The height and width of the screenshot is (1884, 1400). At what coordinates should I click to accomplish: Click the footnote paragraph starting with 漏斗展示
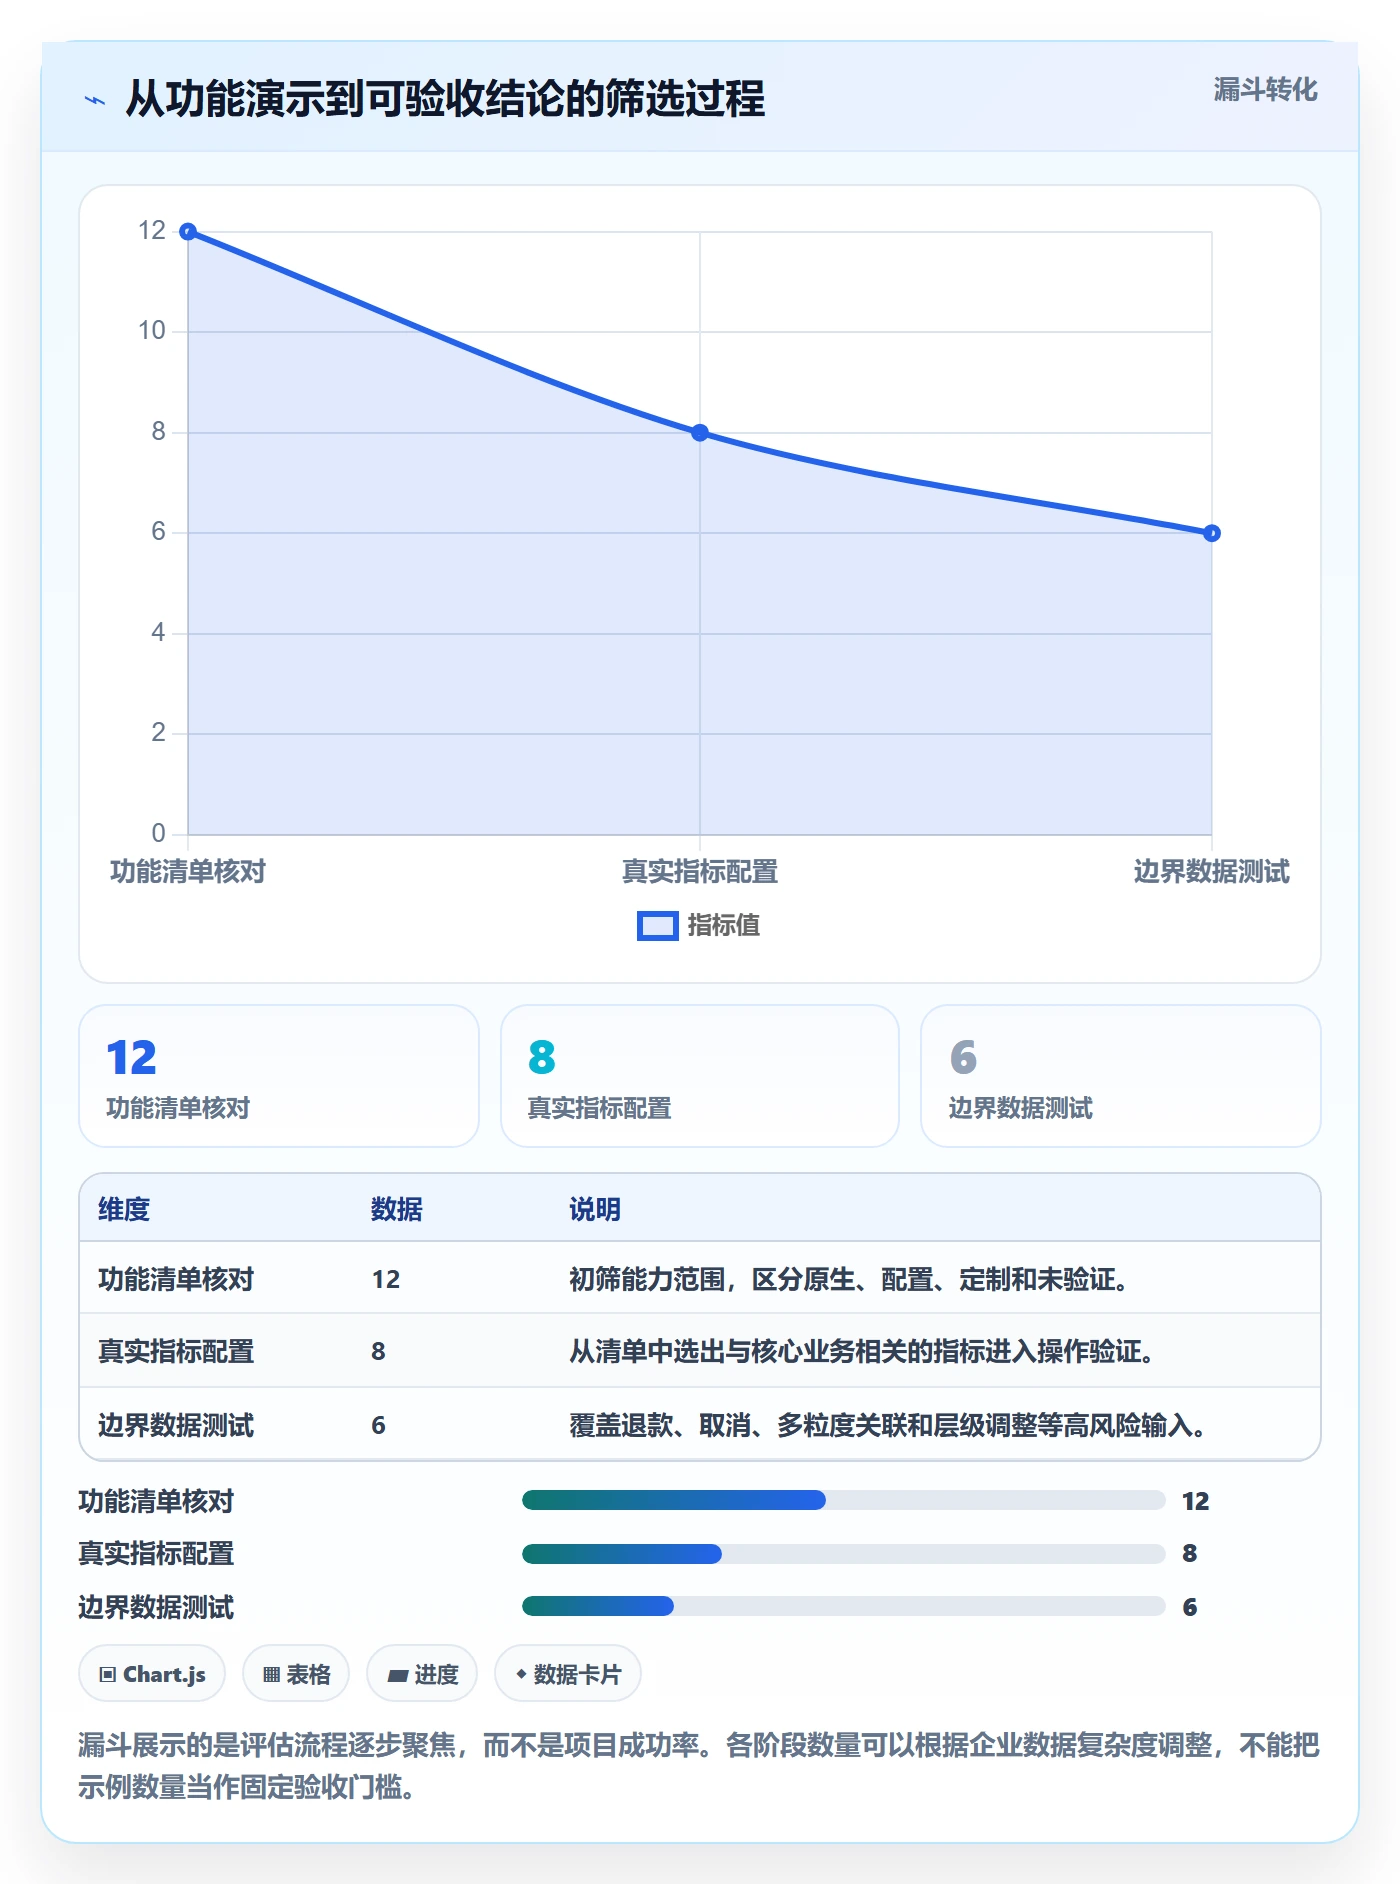[x=699, y=1766]
